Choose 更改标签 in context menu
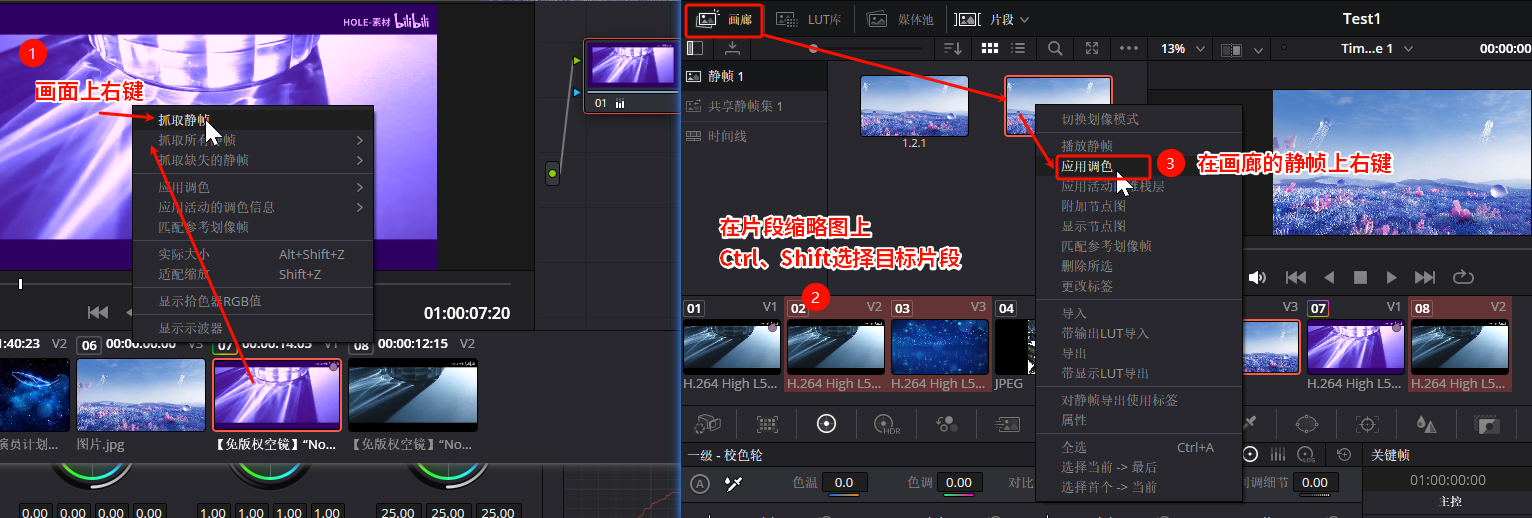The image size is (1532, 518). point(1087,286)
